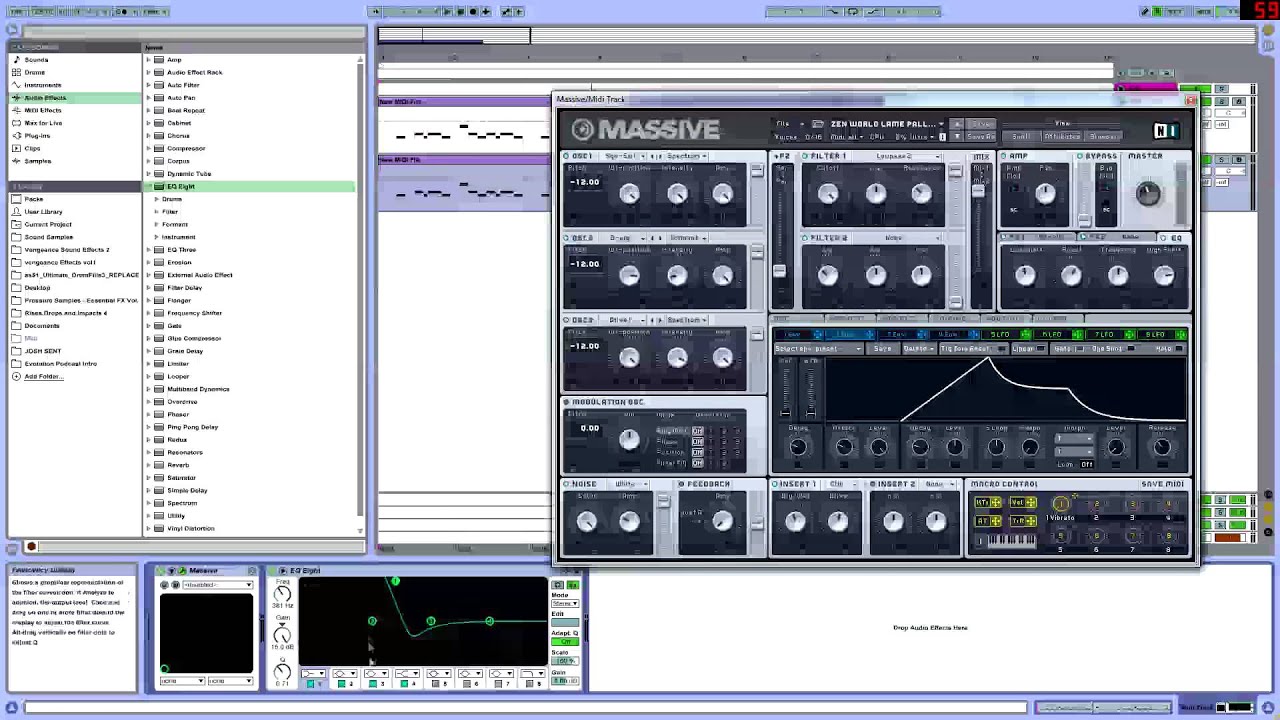Click OSC1 Pitch value -12.00
This screenshot has width=1280, height=720.
pyautogui.click(x=585, y=183)
